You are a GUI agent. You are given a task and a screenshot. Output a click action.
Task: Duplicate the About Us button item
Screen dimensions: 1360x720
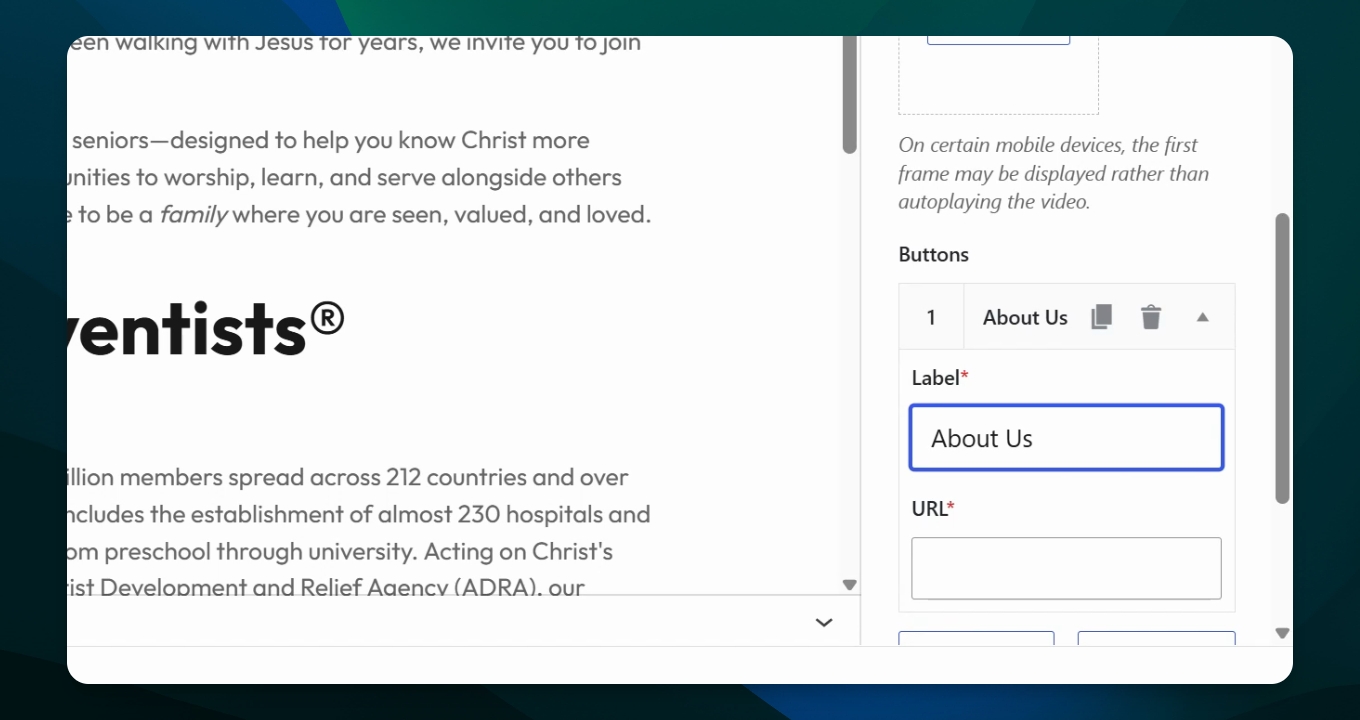click(1101, 317)
